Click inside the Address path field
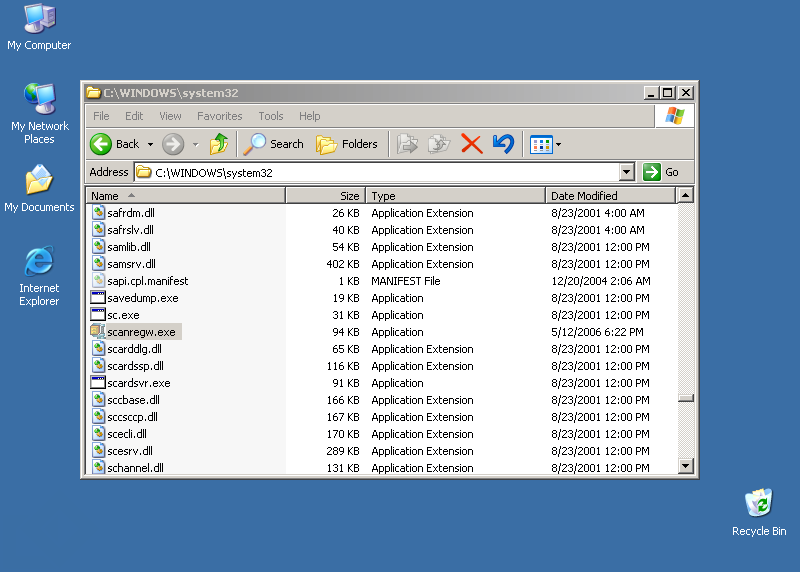Image resolution: width=800 pixels, height=572 pixels. [x=378, y=172]
